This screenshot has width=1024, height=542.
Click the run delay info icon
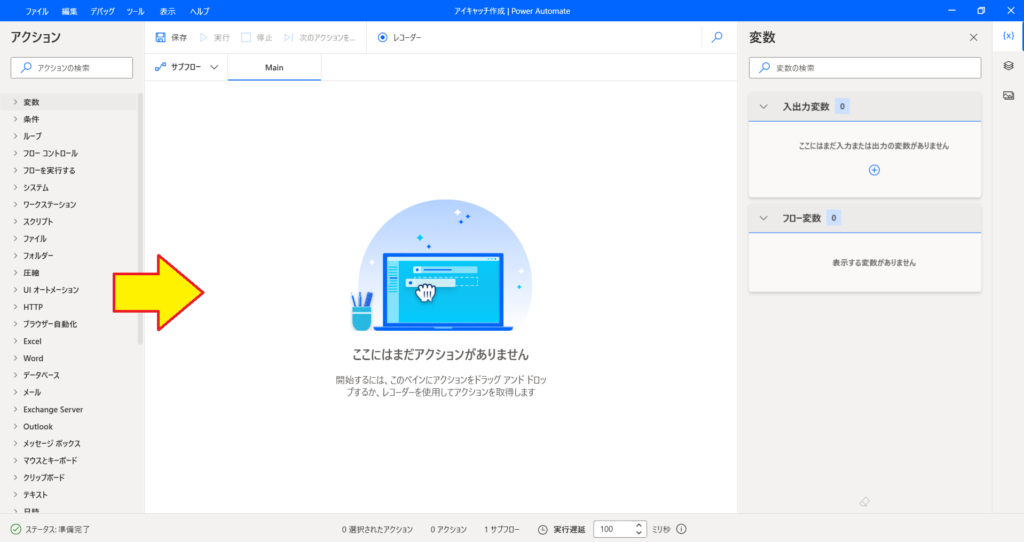click(x=682, y=529)
